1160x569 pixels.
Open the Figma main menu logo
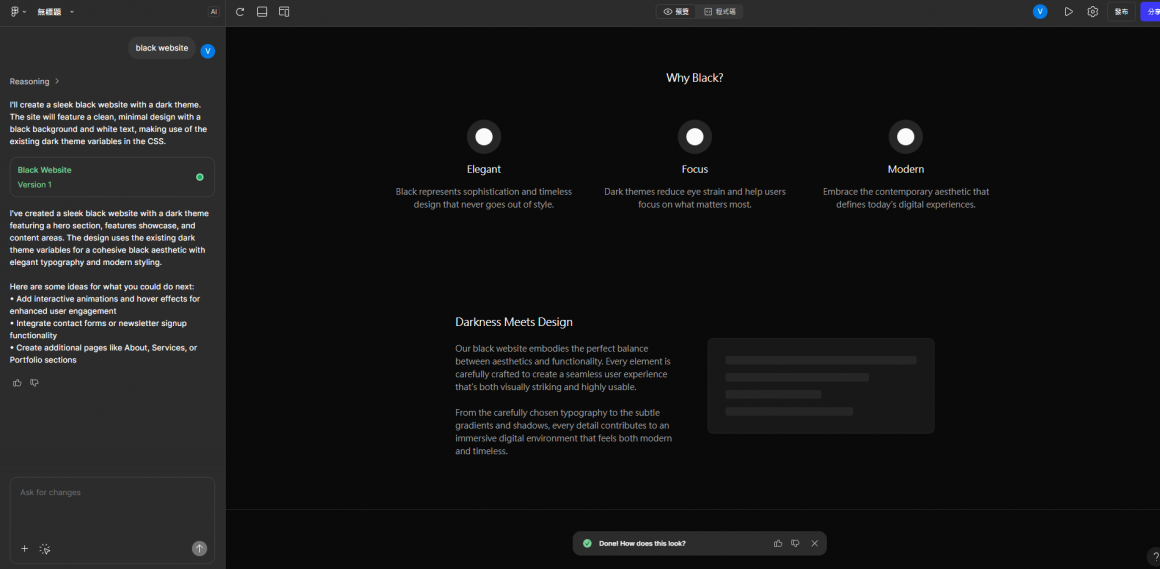(x=17, y=12)
